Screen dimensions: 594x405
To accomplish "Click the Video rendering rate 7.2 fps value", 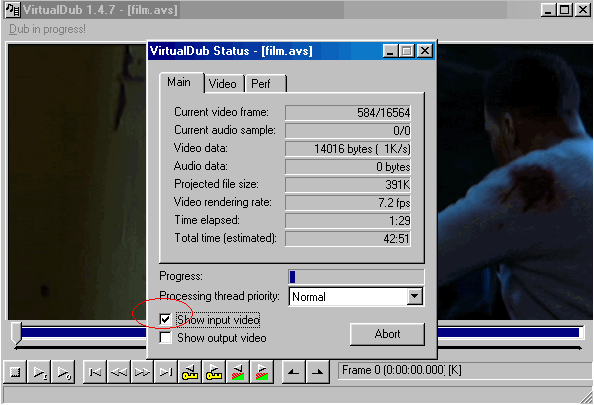I will pyautogui.click(x=348, y=203).
